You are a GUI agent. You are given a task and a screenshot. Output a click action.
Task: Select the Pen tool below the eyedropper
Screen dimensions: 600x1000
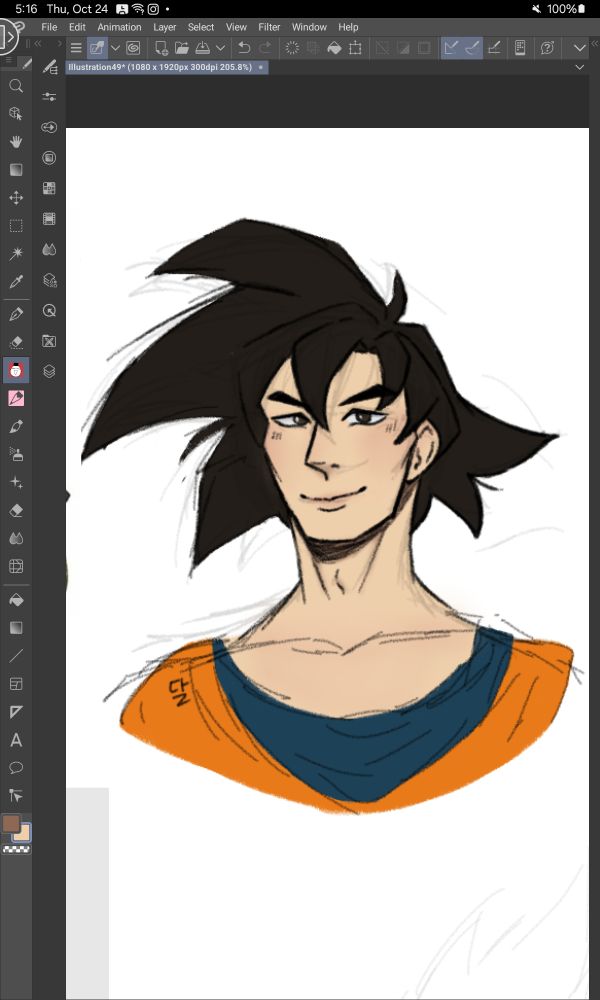click(x=16, y=314)
